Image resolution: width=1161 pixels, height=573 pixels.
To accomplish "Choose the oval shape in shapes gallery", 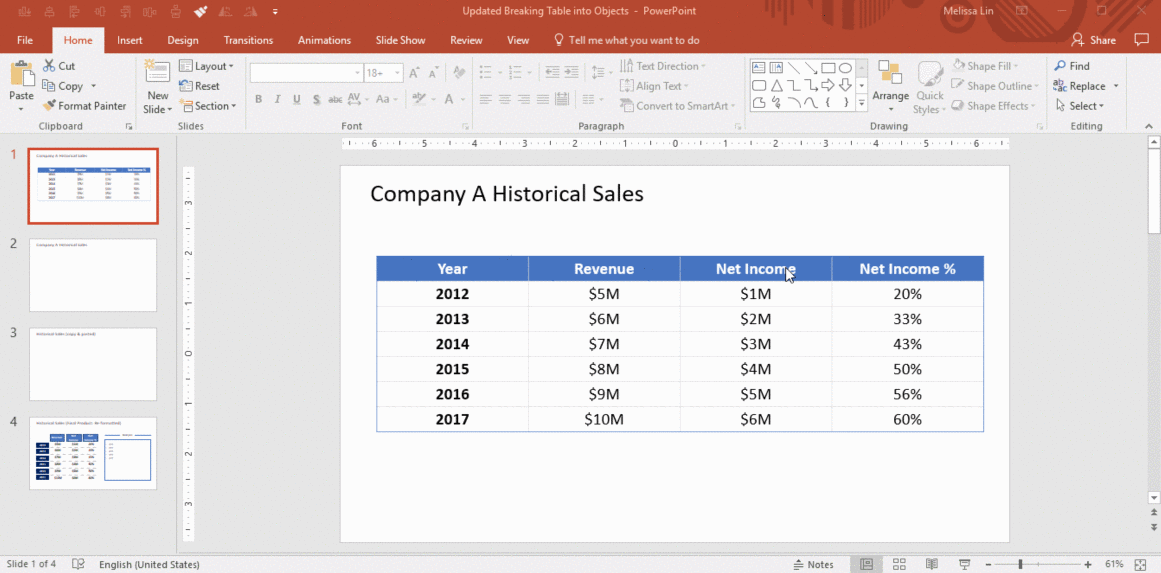I will 845,68.
